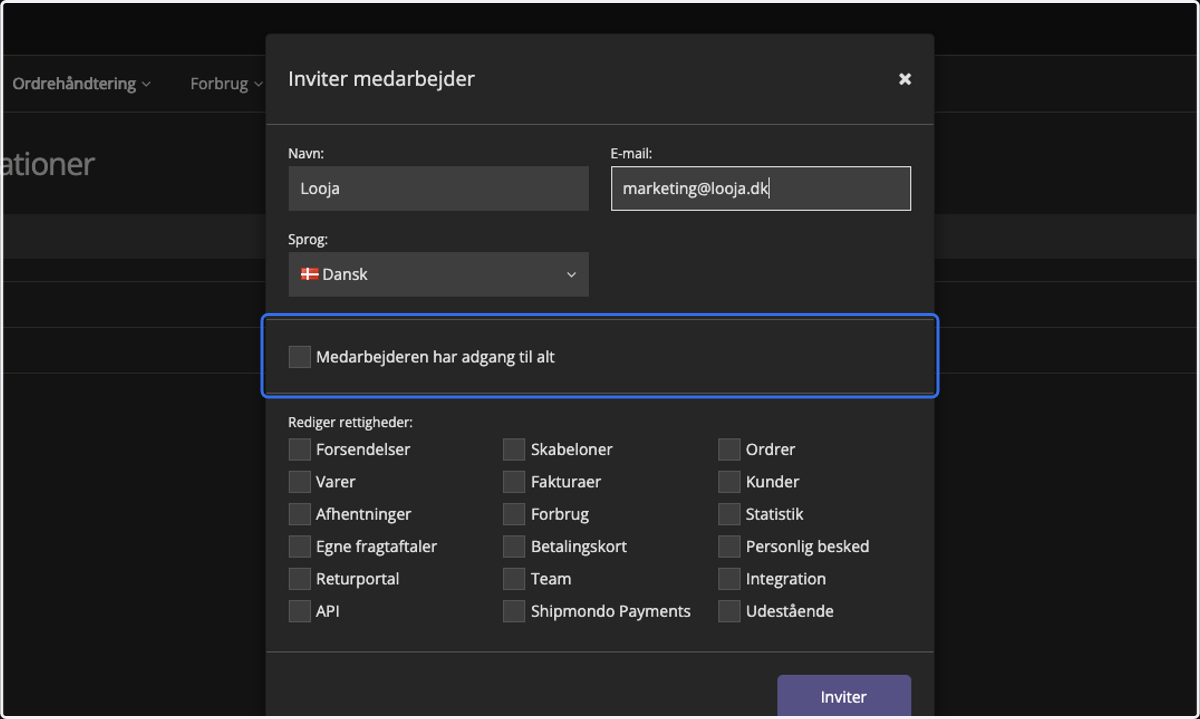This screenshot has width=1200, height=719.
Task: Check the Integration checkbox
Action: [x=729, y=578]
